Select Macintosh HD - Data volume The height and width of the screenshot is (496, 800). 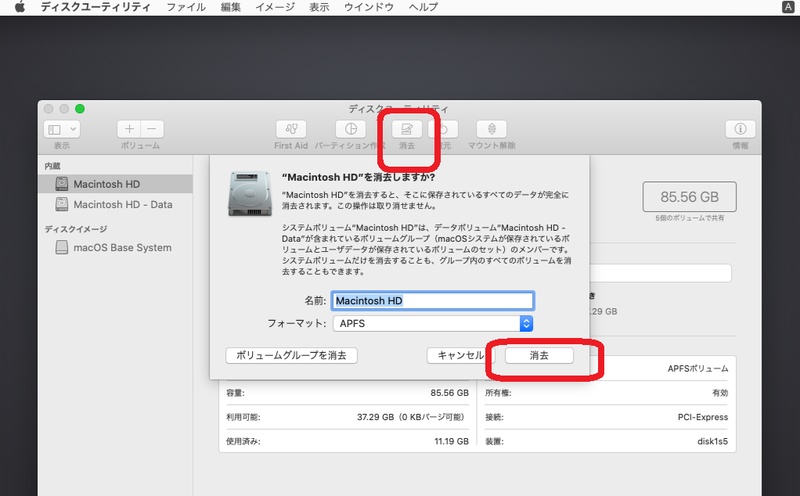[x=115, y=205]
